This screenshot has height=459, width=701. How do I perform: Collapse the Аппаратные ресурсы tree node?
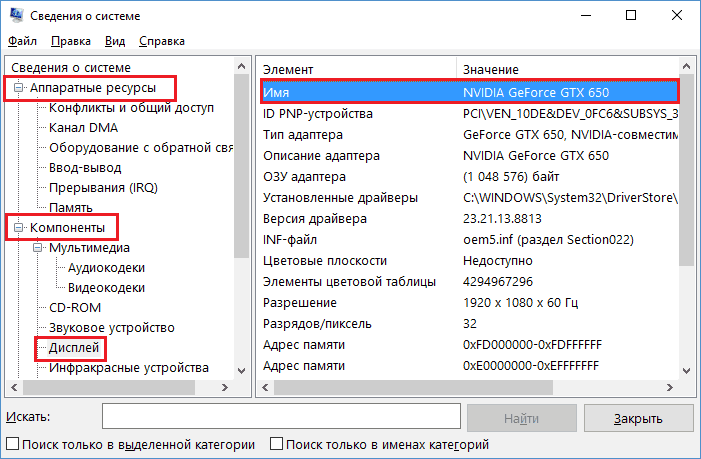18,88
